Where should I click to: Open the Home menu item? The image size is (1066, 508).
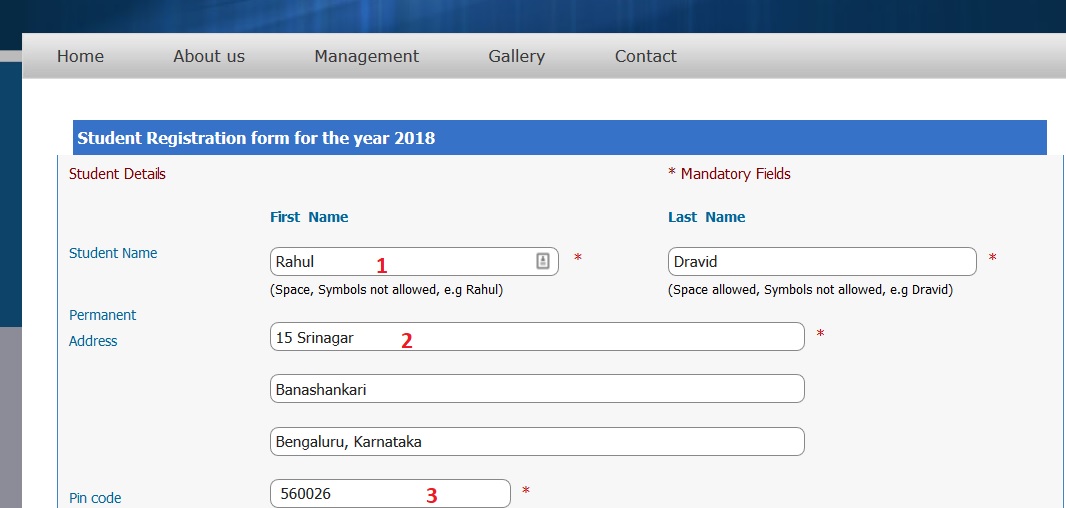click(x=80, y=56)
